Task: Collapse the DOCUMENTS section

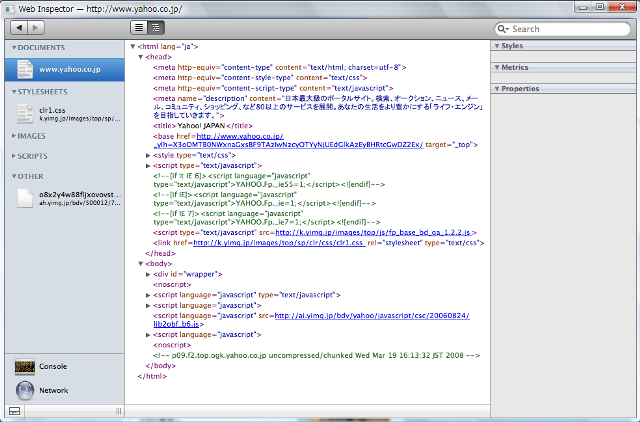Action: pyautogui.click(x=14, y=48)
